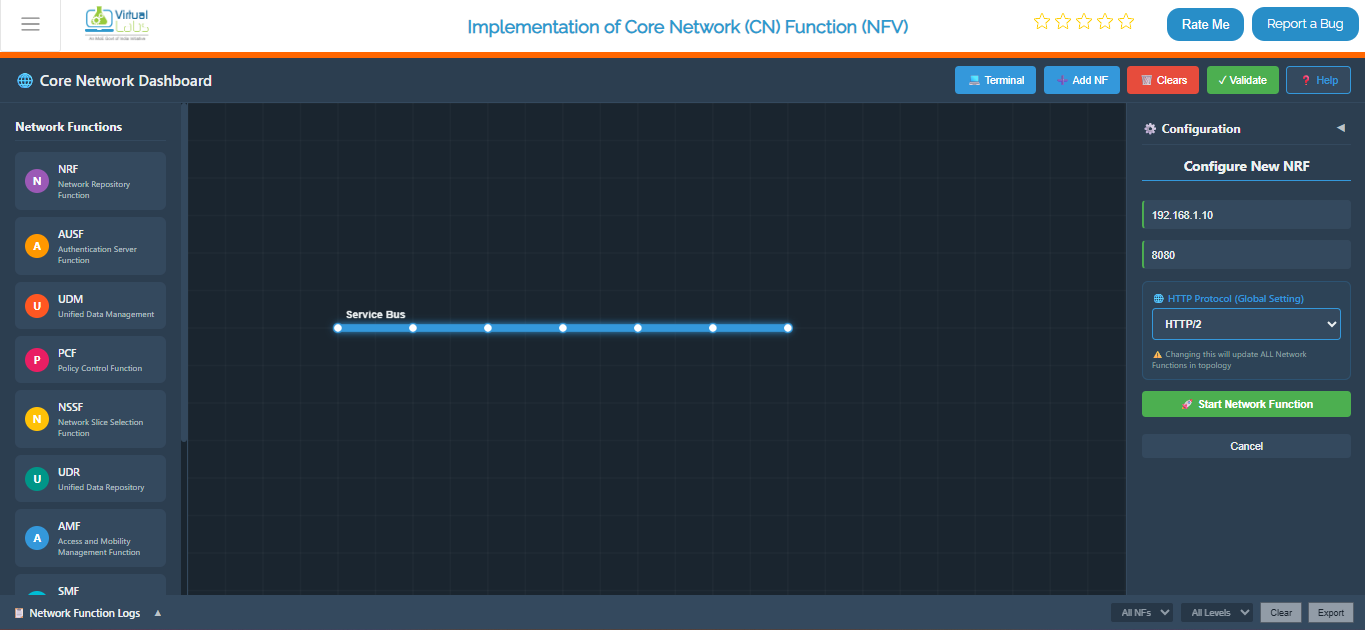Click the purple NRF circle icon

37,181
